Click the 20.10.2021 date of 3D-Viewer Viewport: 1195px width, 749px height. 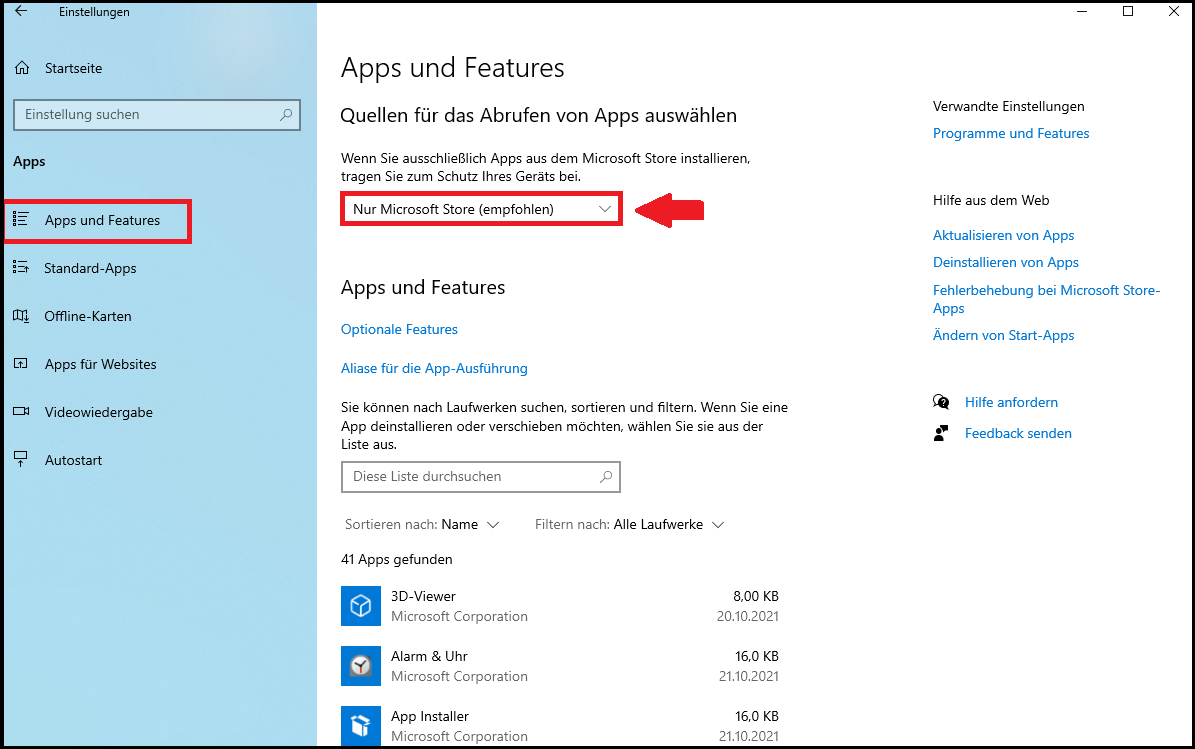[x=748, y=616]
